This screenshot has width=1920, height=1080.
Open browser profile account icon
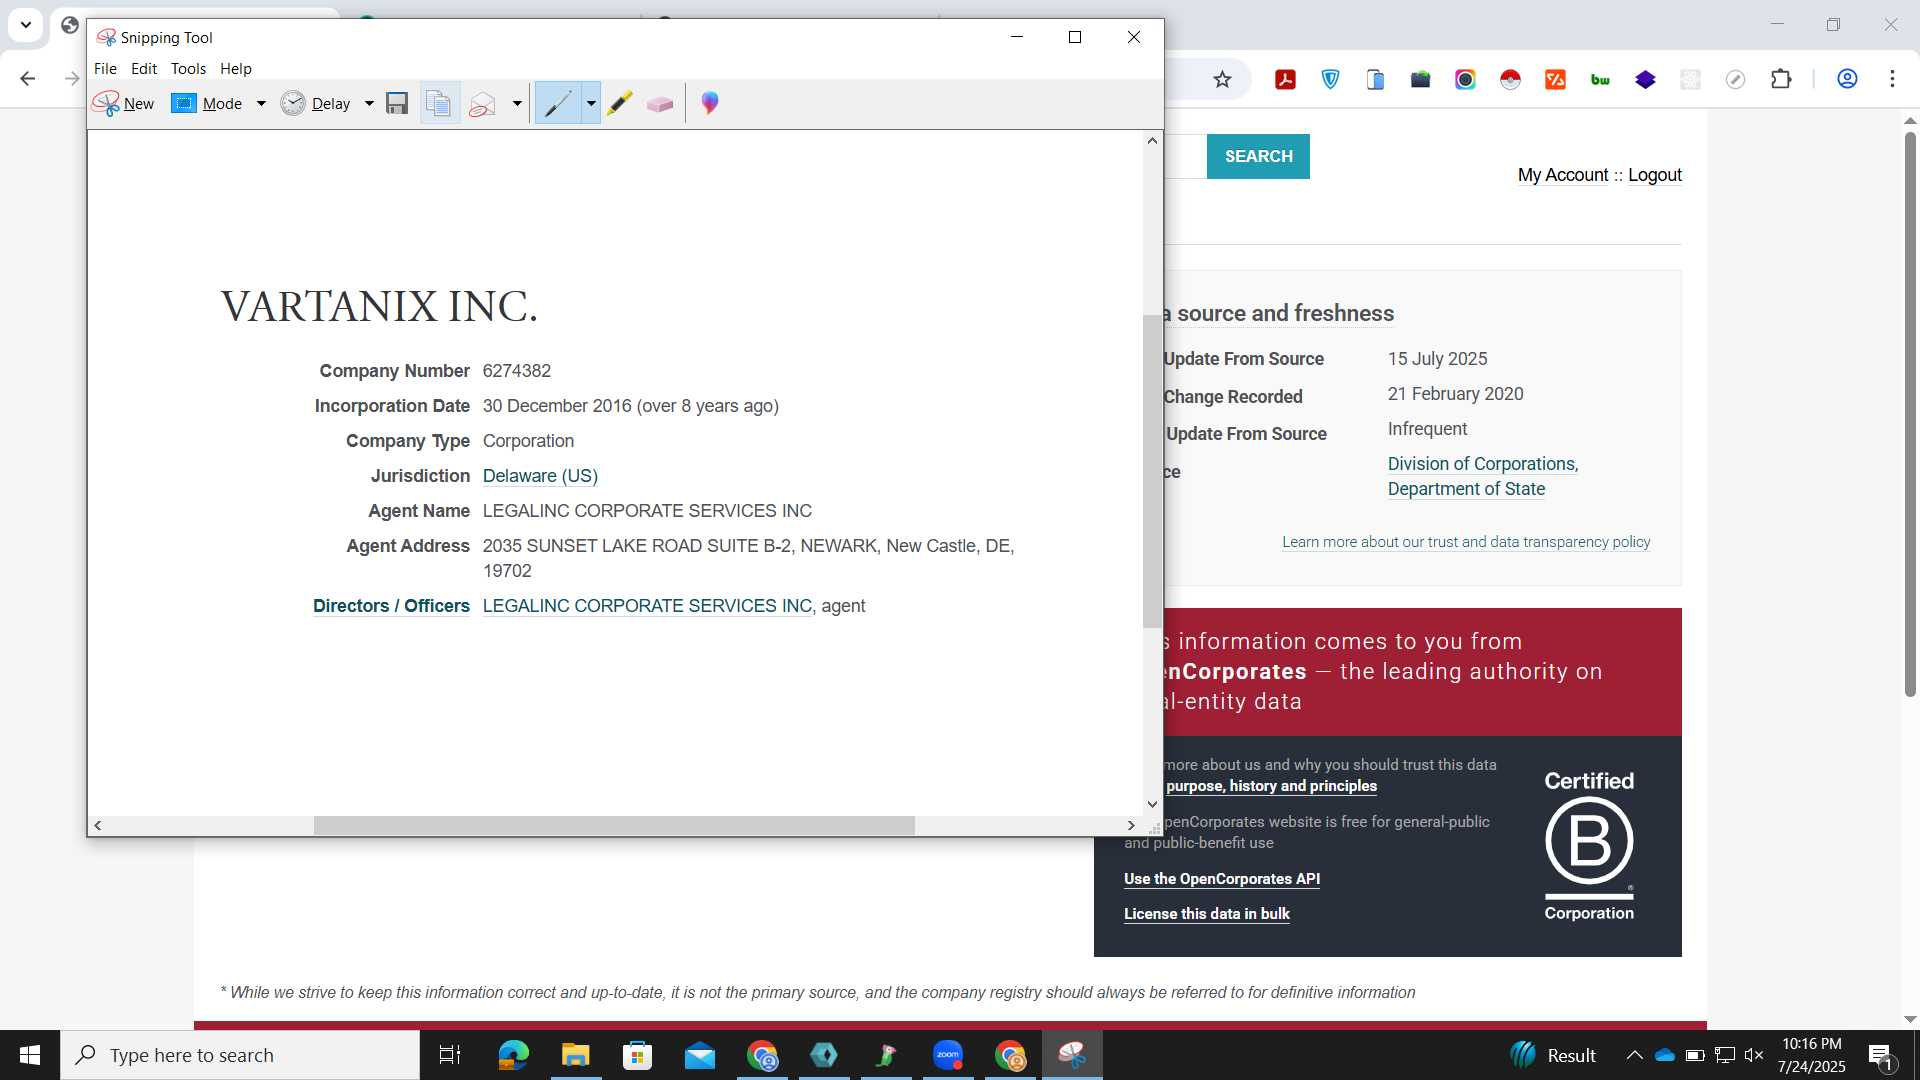click(x=1847, y=79)
